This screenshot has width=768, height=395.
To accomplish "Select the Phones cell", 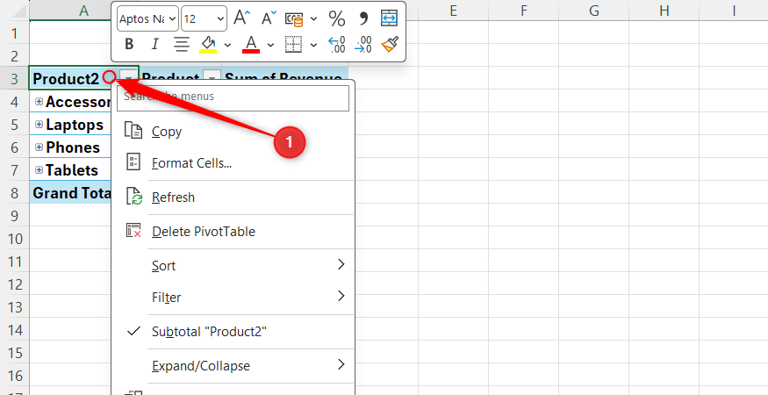I will coord(71,148).
